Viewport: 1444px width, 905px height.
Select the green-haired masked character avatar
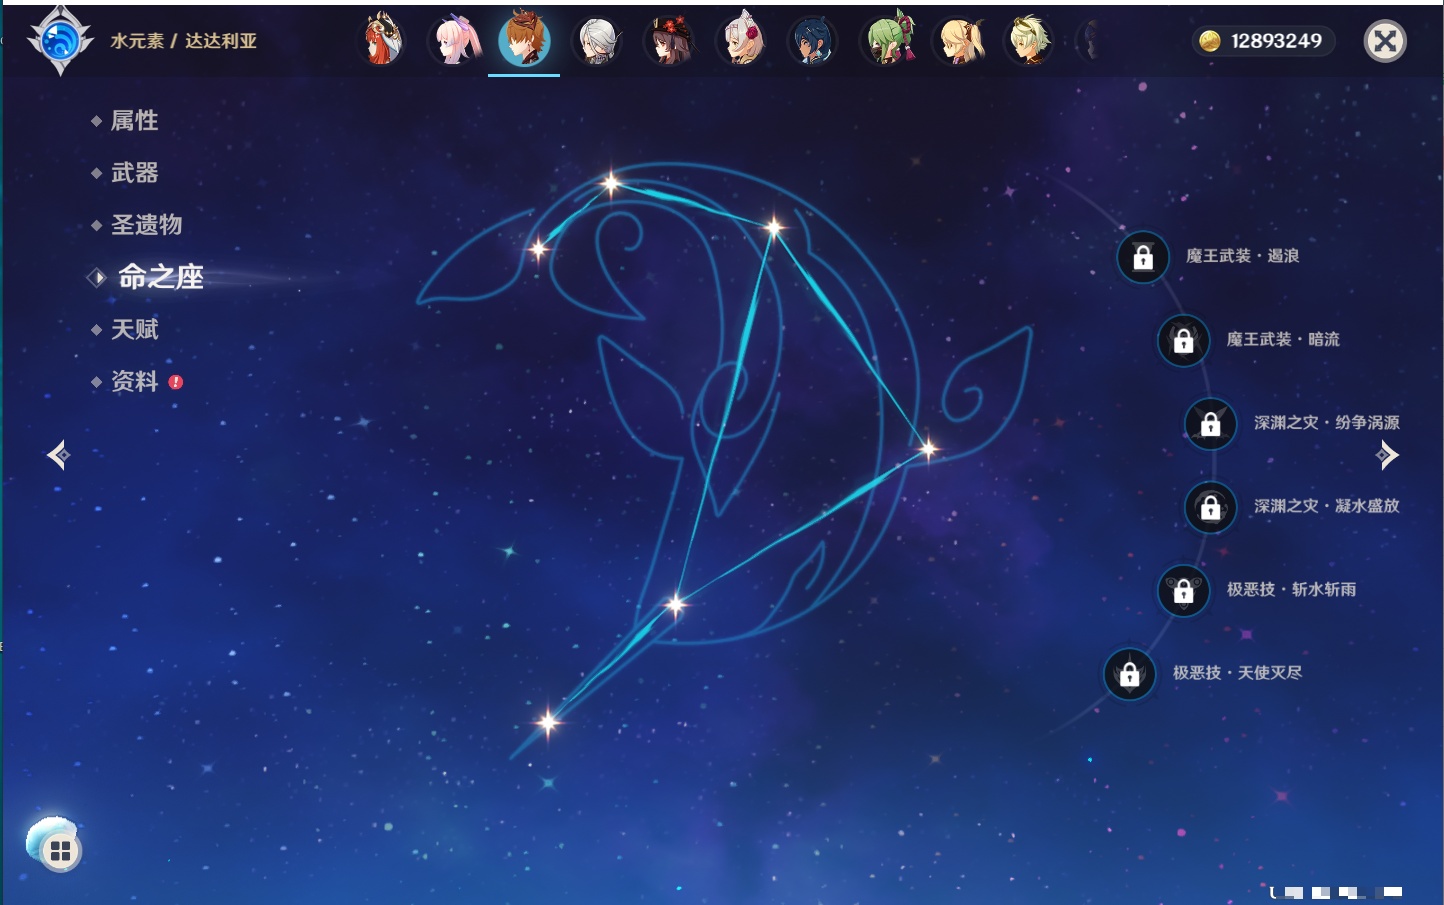point(889,41)
